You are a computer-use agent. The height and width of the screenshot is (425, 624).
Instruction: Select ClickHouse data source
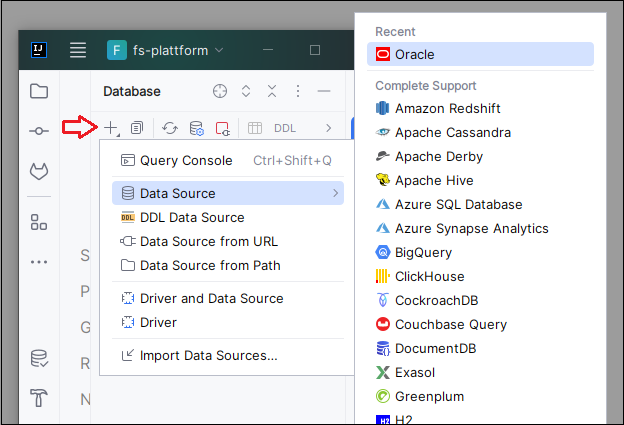coord(480,276)
